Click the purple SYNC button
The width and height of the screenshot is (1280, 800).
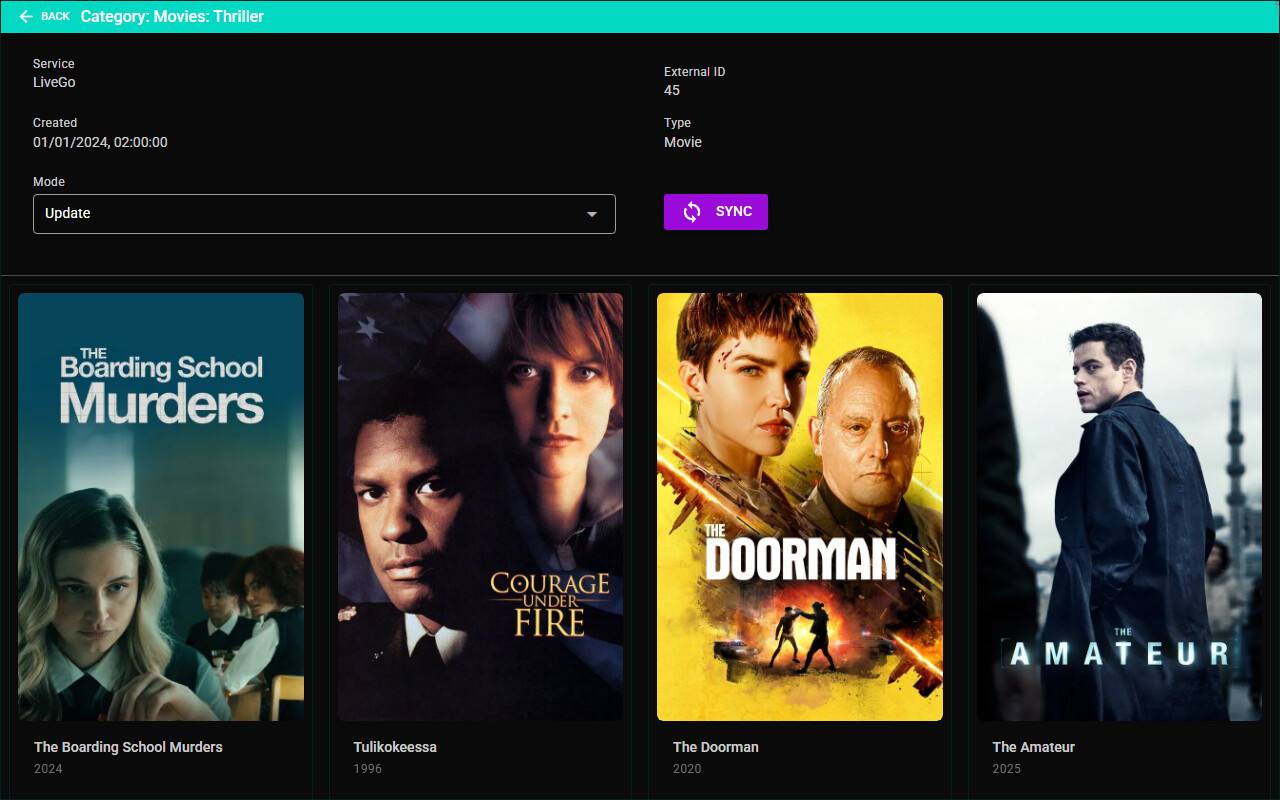(x=716, y=212)
